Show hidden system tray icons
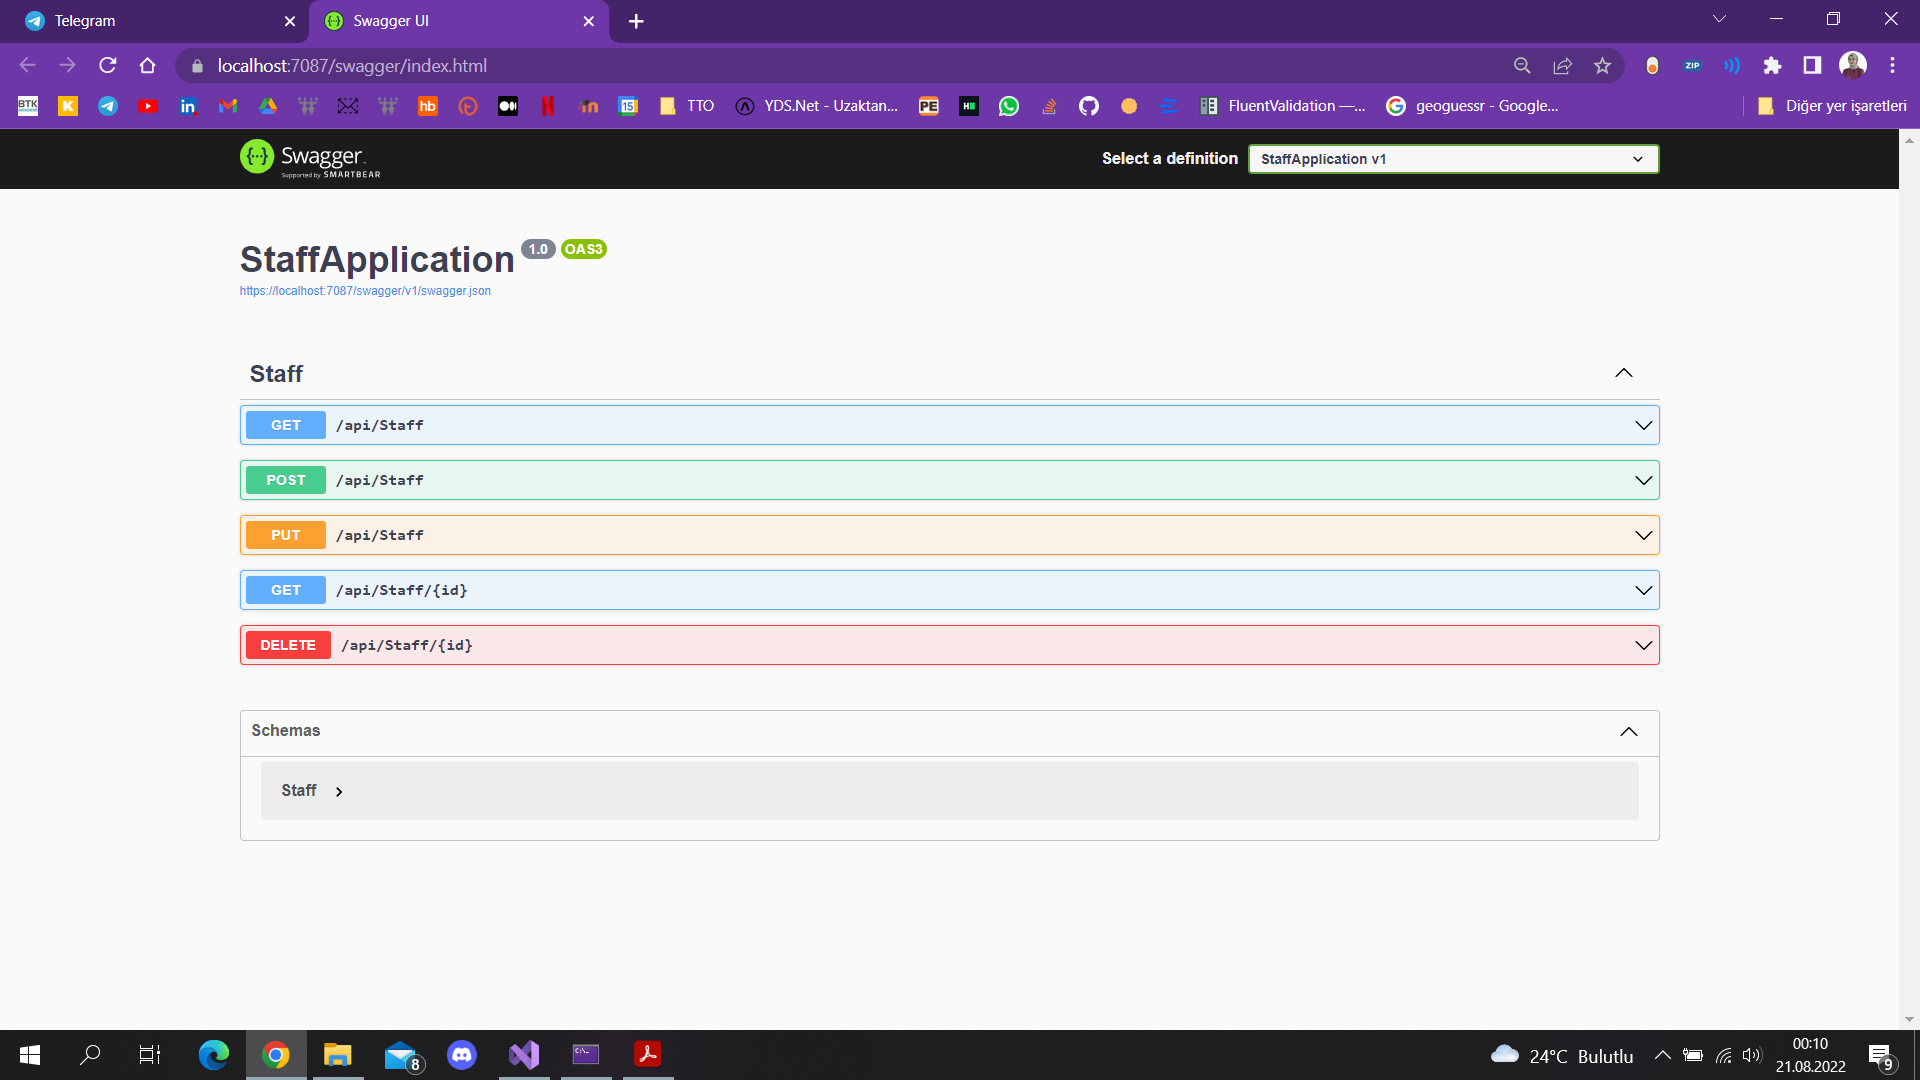The height and width of the screenshot is (1080, 1920). tap(1662, 1054)
